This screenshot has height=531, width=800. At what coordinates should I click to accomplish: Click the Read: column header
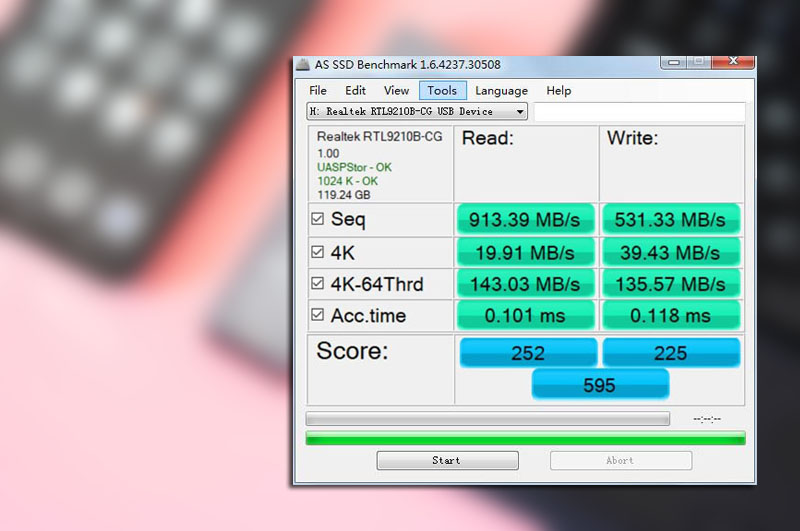(488, 138)
